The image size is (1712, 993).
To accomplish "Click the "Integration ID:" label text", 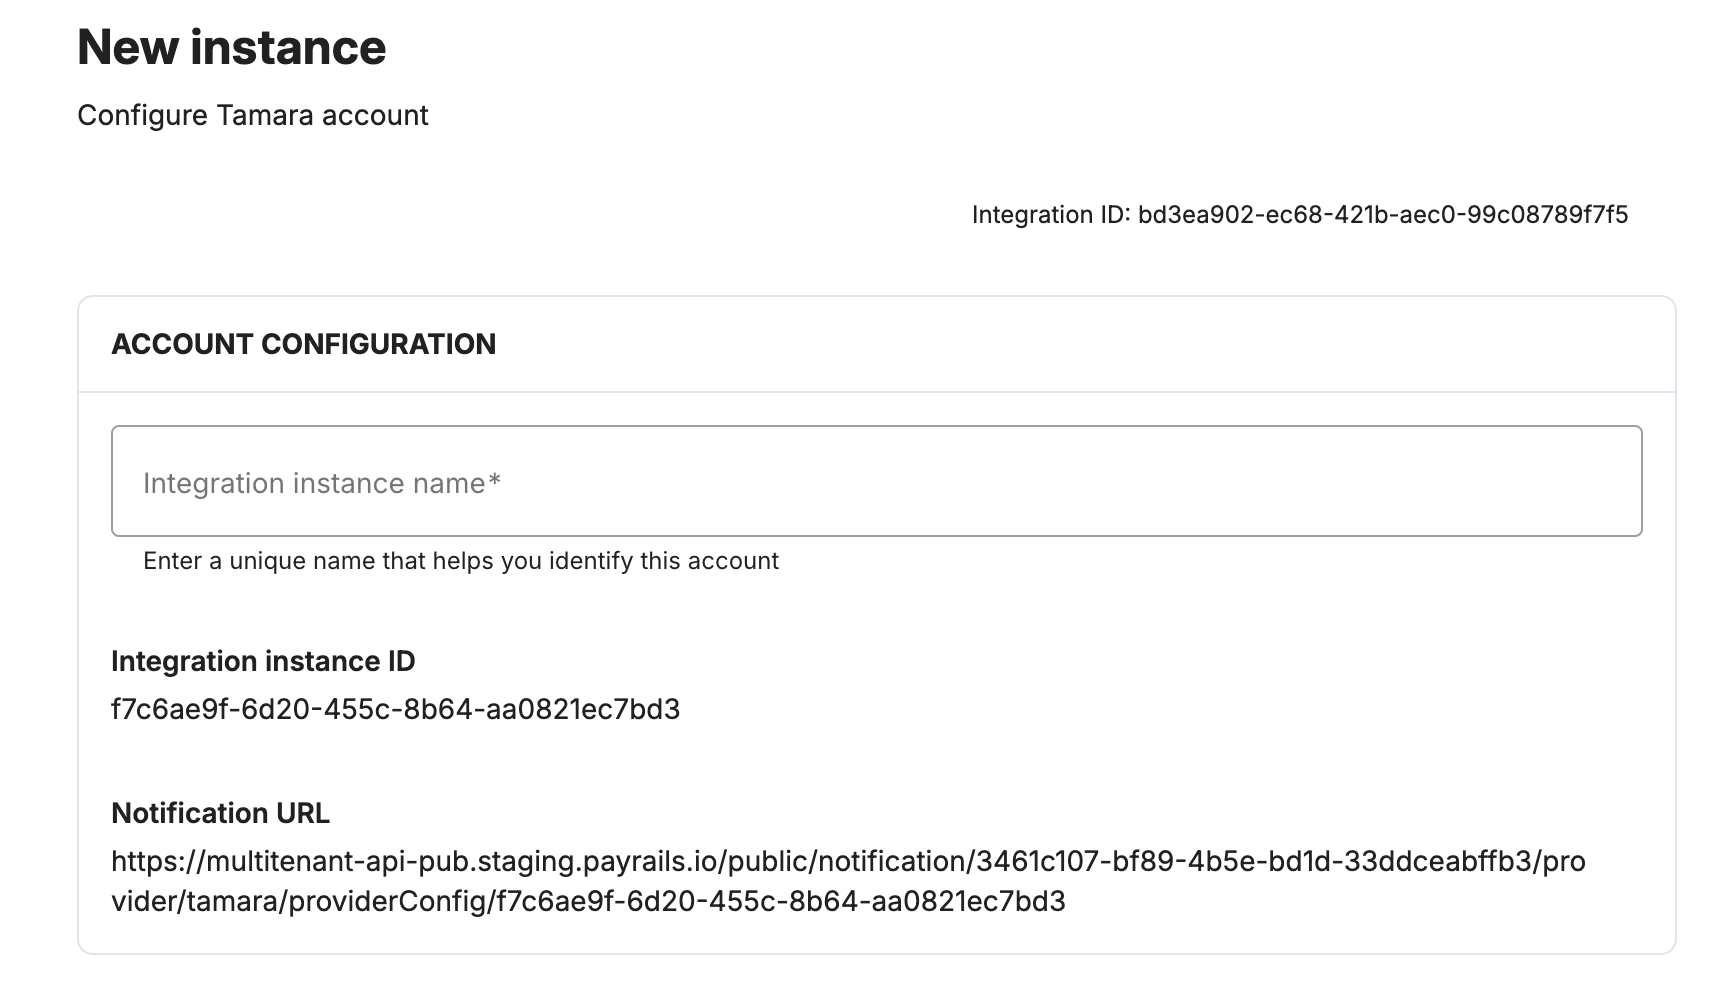I will click(1051, 215).
